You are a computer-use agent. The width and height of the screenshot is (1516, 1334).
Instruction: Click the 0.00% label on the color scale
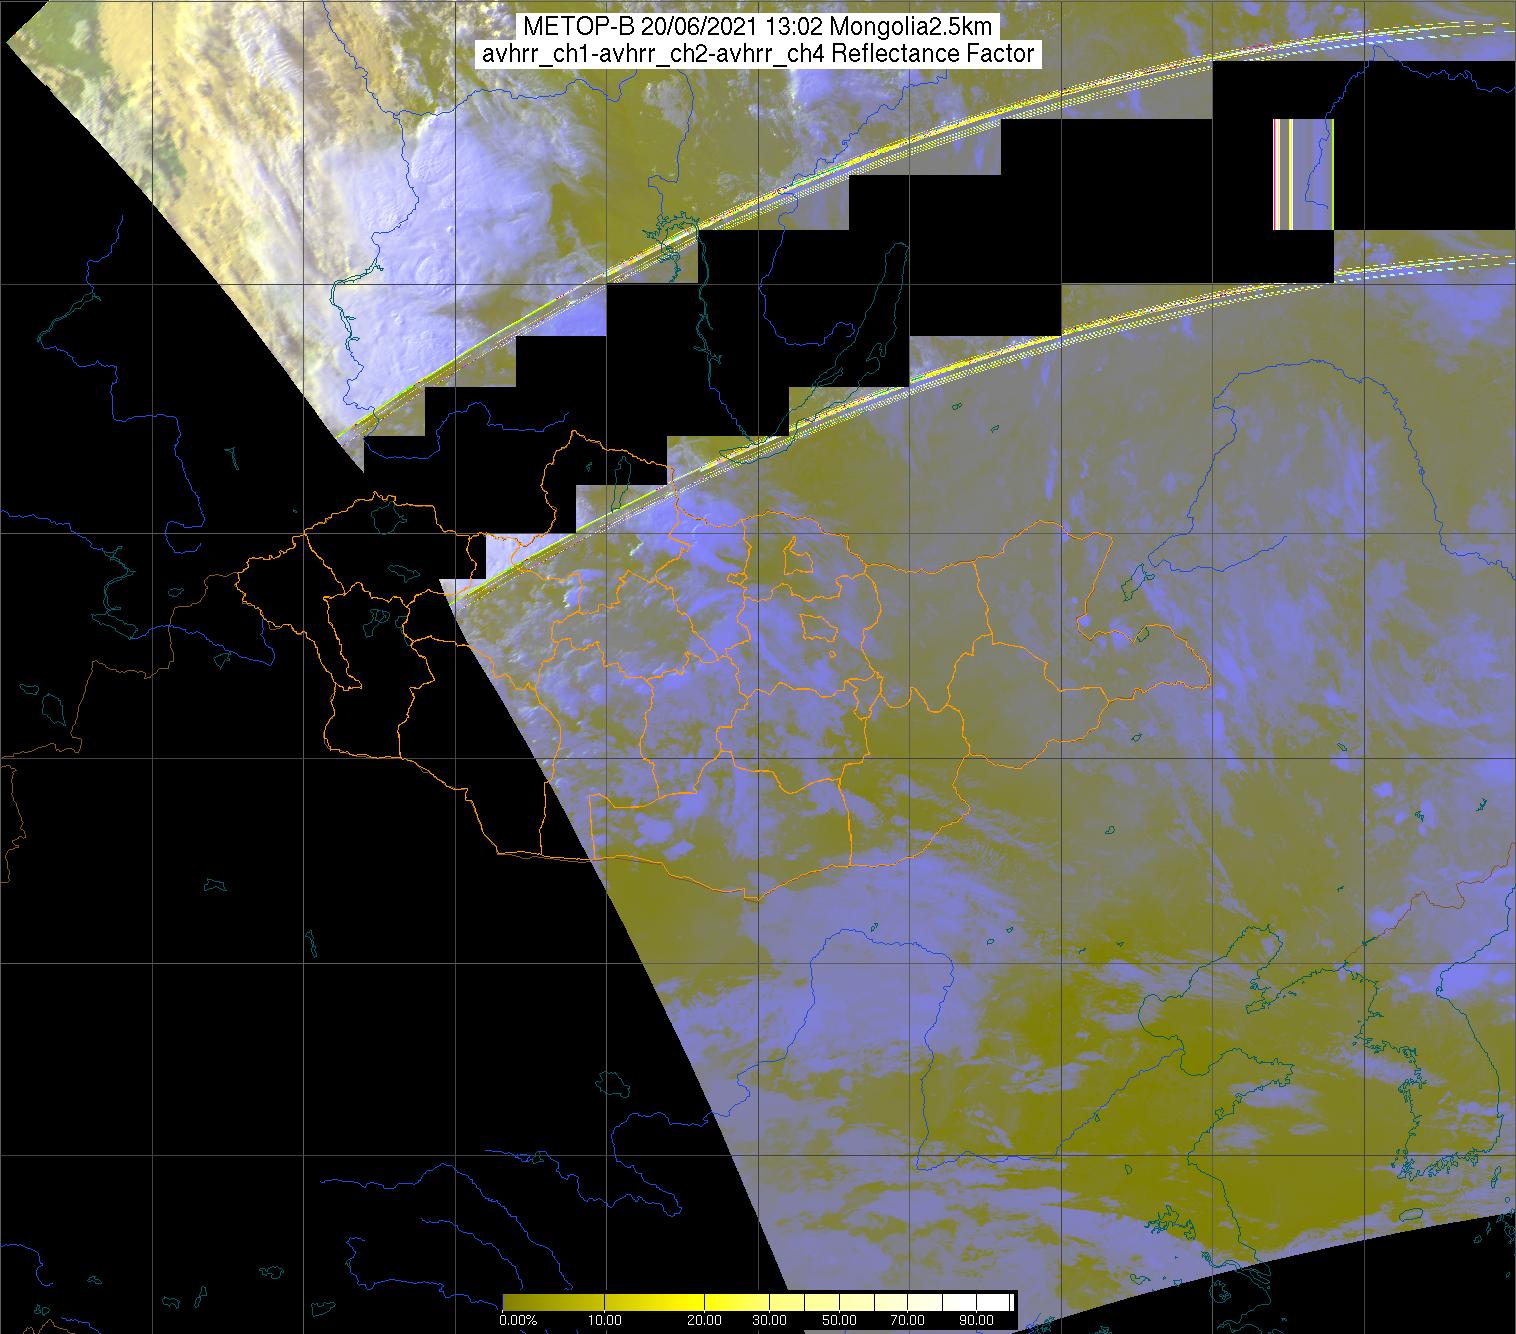[x=518, y=1321]
